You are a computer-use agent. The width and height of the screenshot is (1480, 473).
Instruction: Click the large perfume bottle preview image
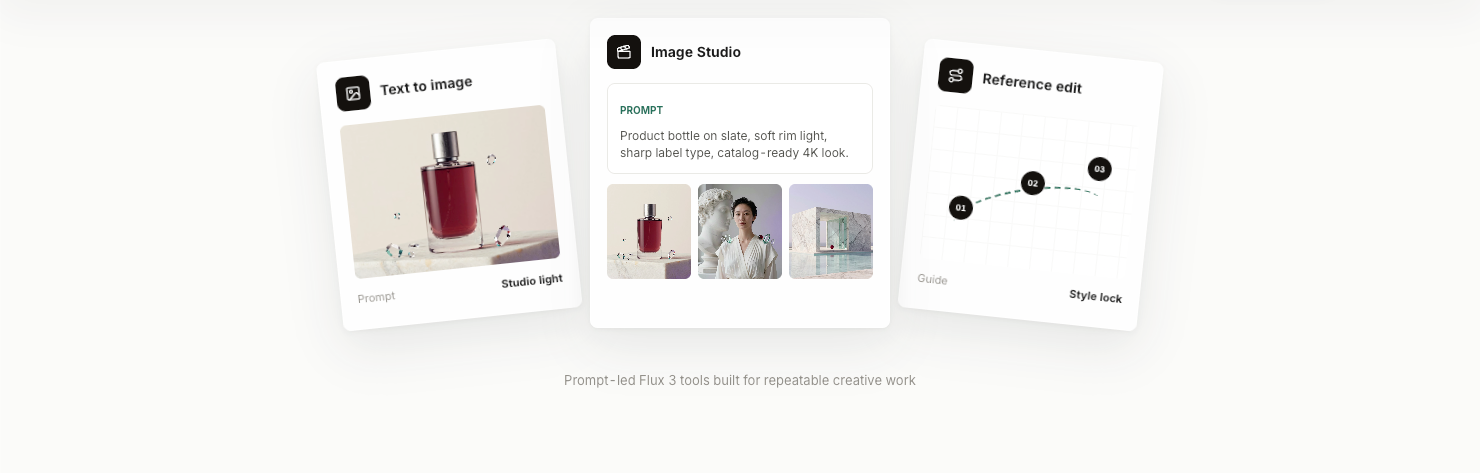pos(450,191)
